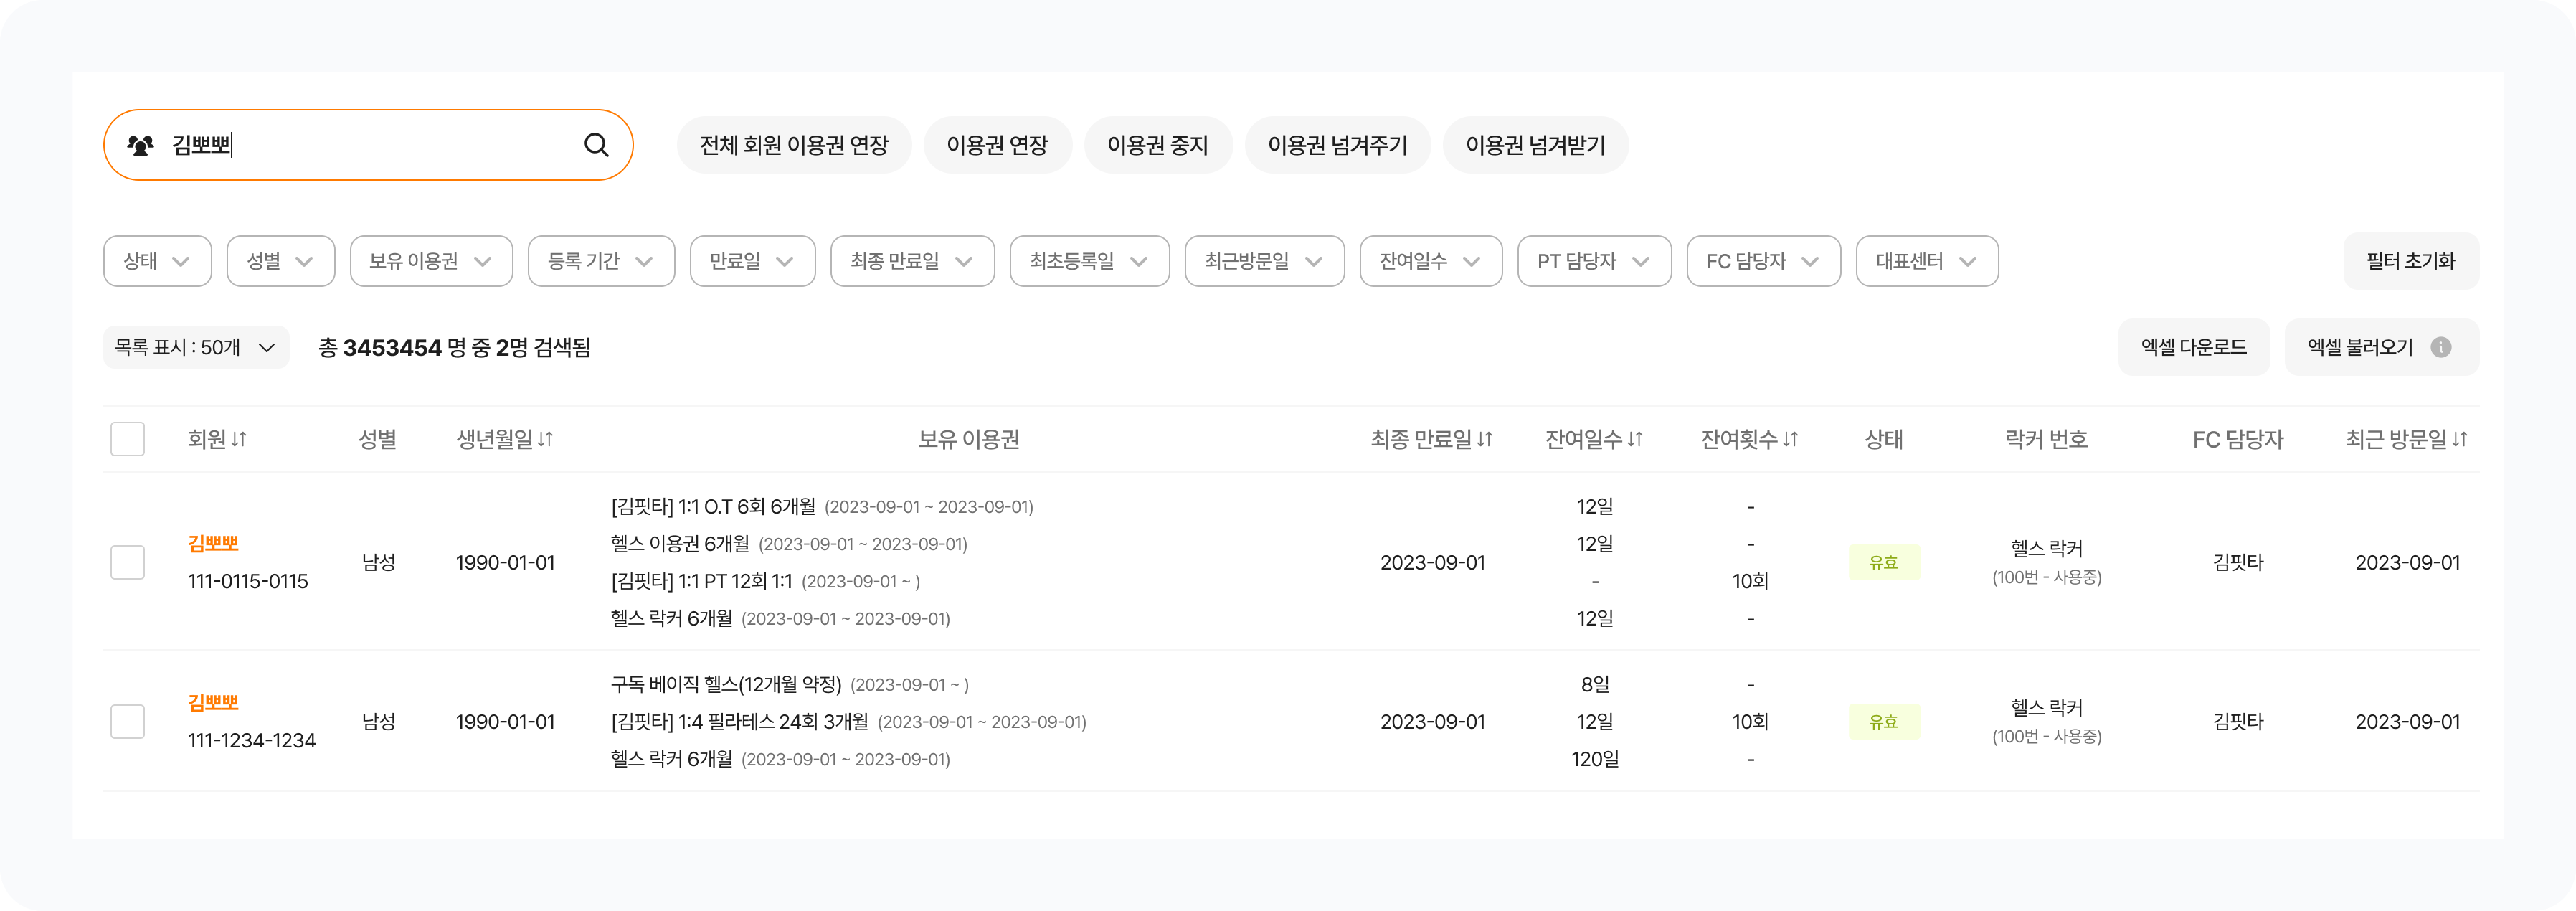This screenshot has height=911, width=2576.
Task: Click the magnifier search icon
Action: click(x=596, y=145)
